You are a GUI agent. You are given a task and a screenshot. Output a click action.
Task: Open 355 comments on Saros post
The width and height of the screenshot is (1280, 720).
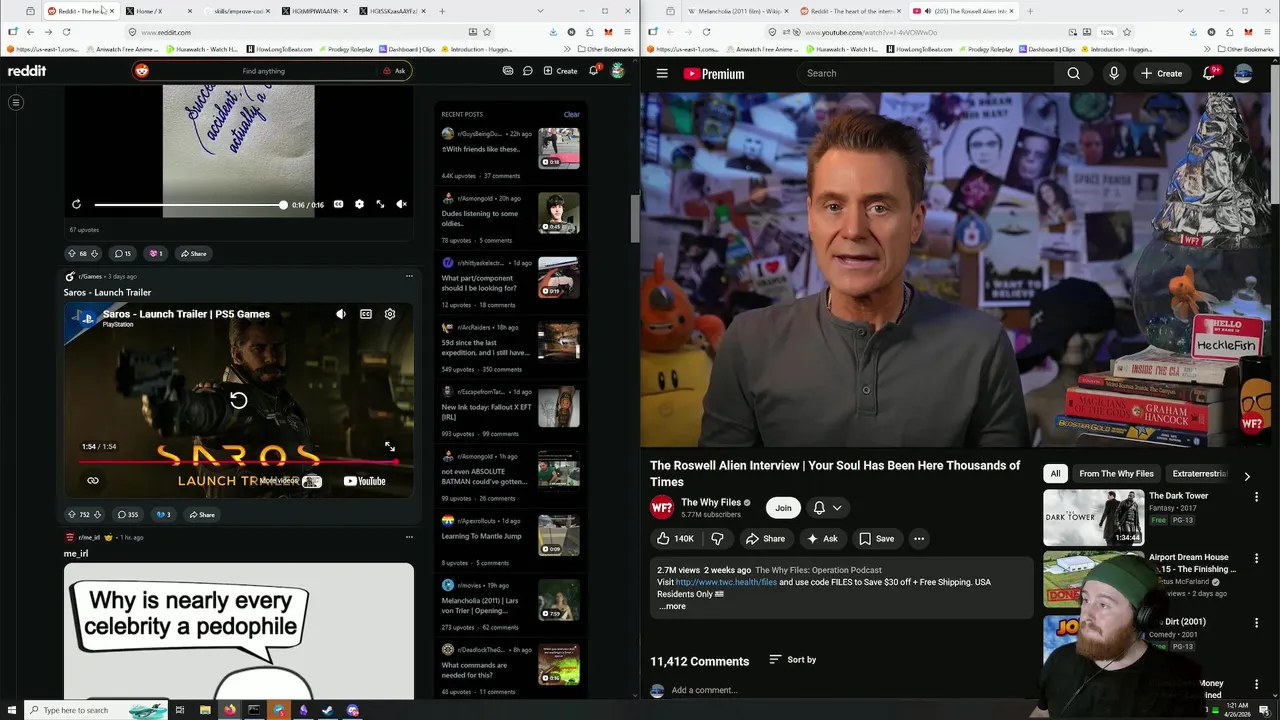(128, 514)
